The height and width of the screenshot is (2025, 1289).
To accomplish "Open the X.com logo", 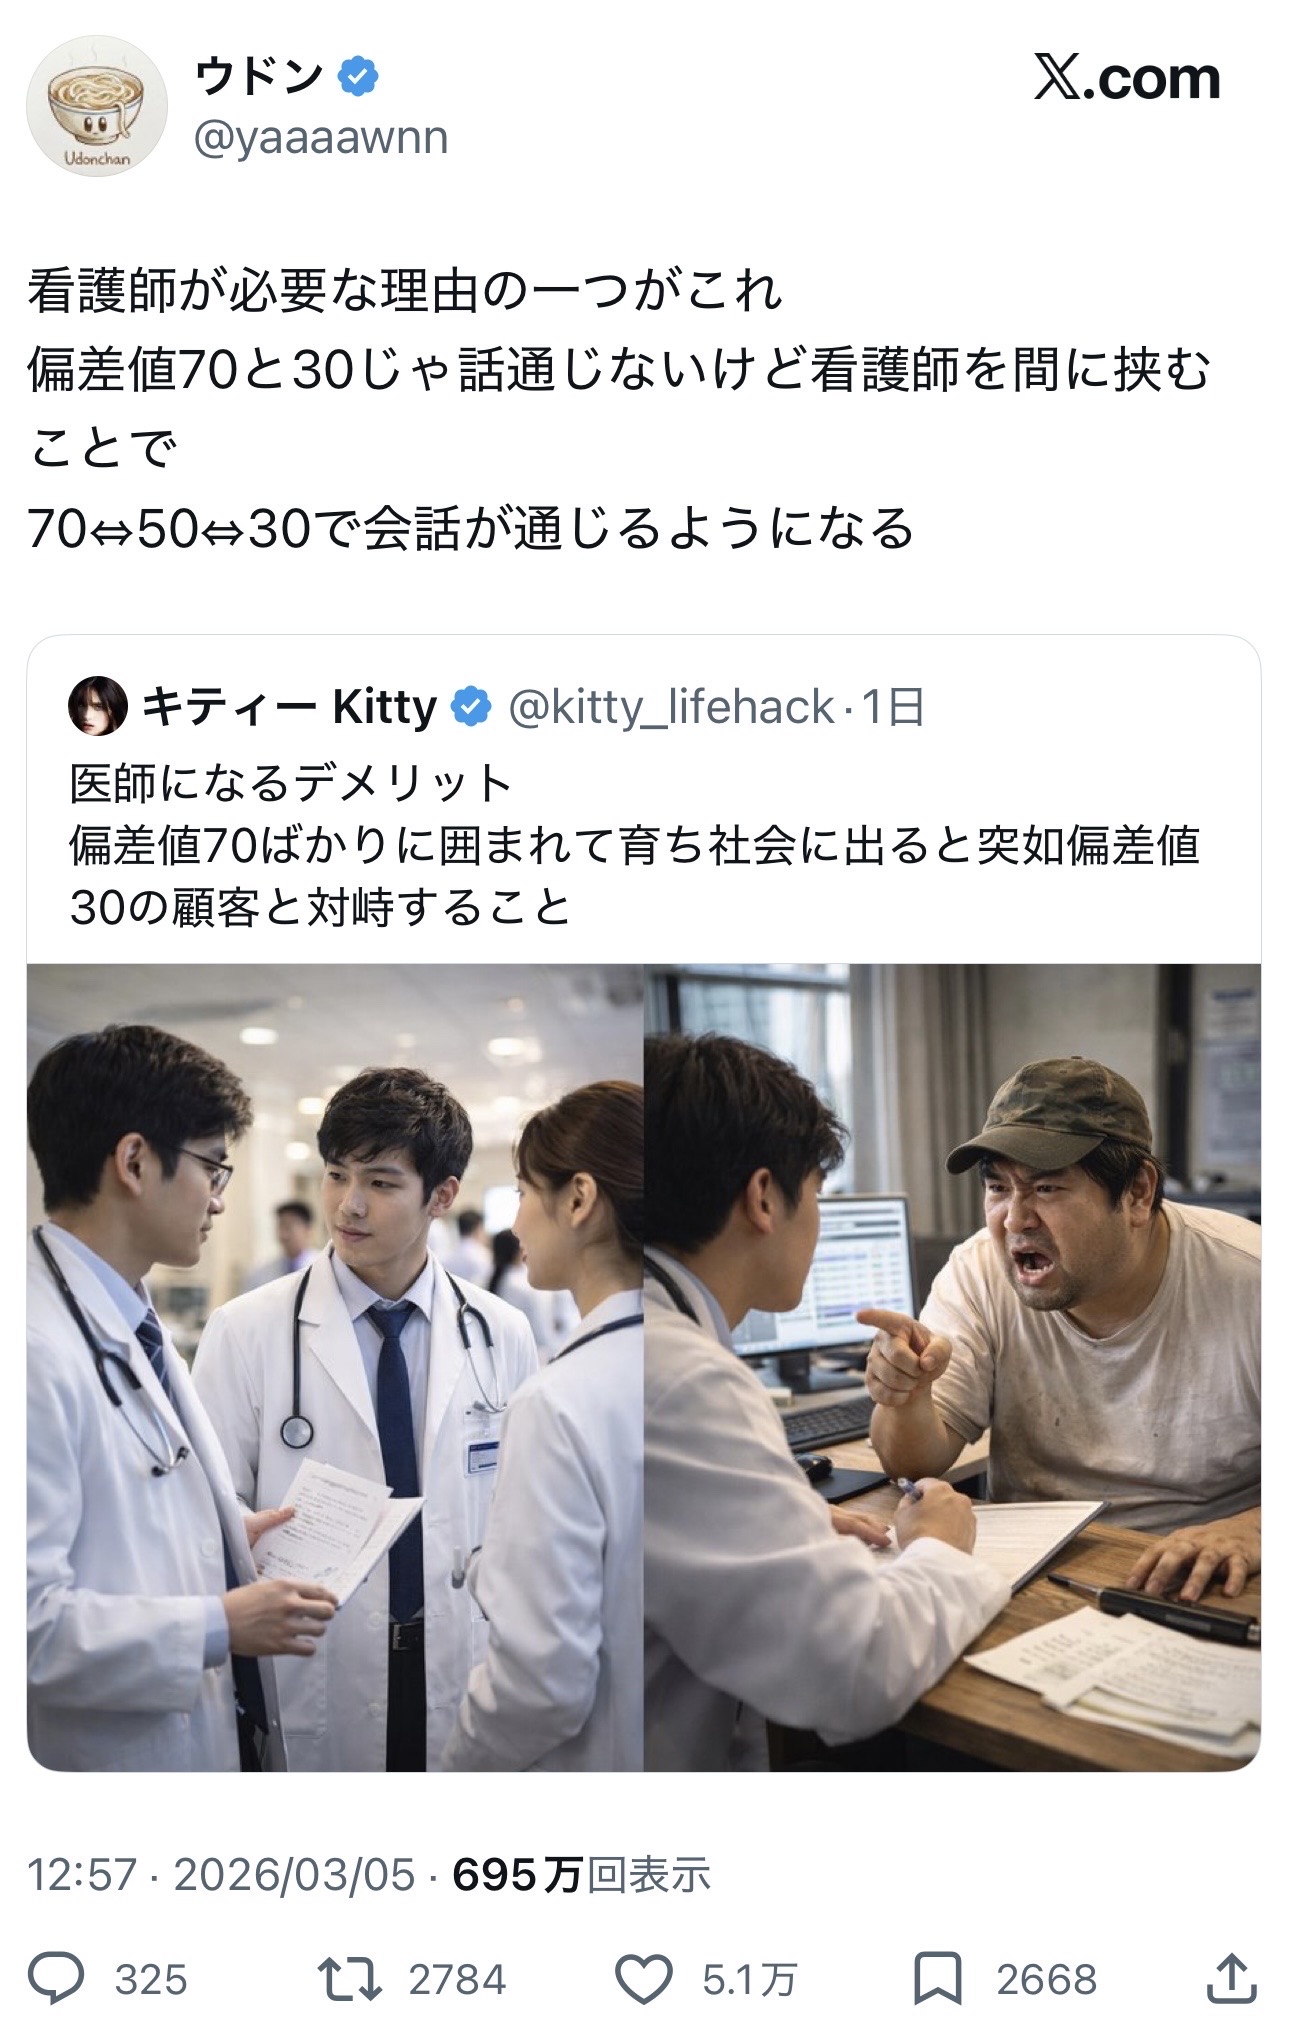I will coord(1127,78).
